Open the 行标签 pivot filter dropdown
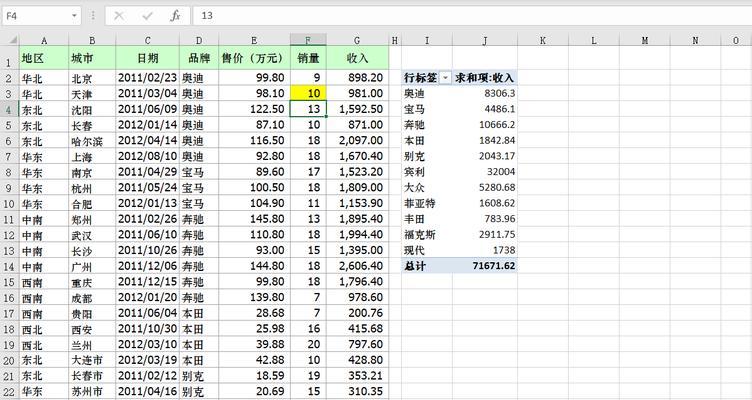The width and height of the screenshot is (752, 400). pos(446,78)
